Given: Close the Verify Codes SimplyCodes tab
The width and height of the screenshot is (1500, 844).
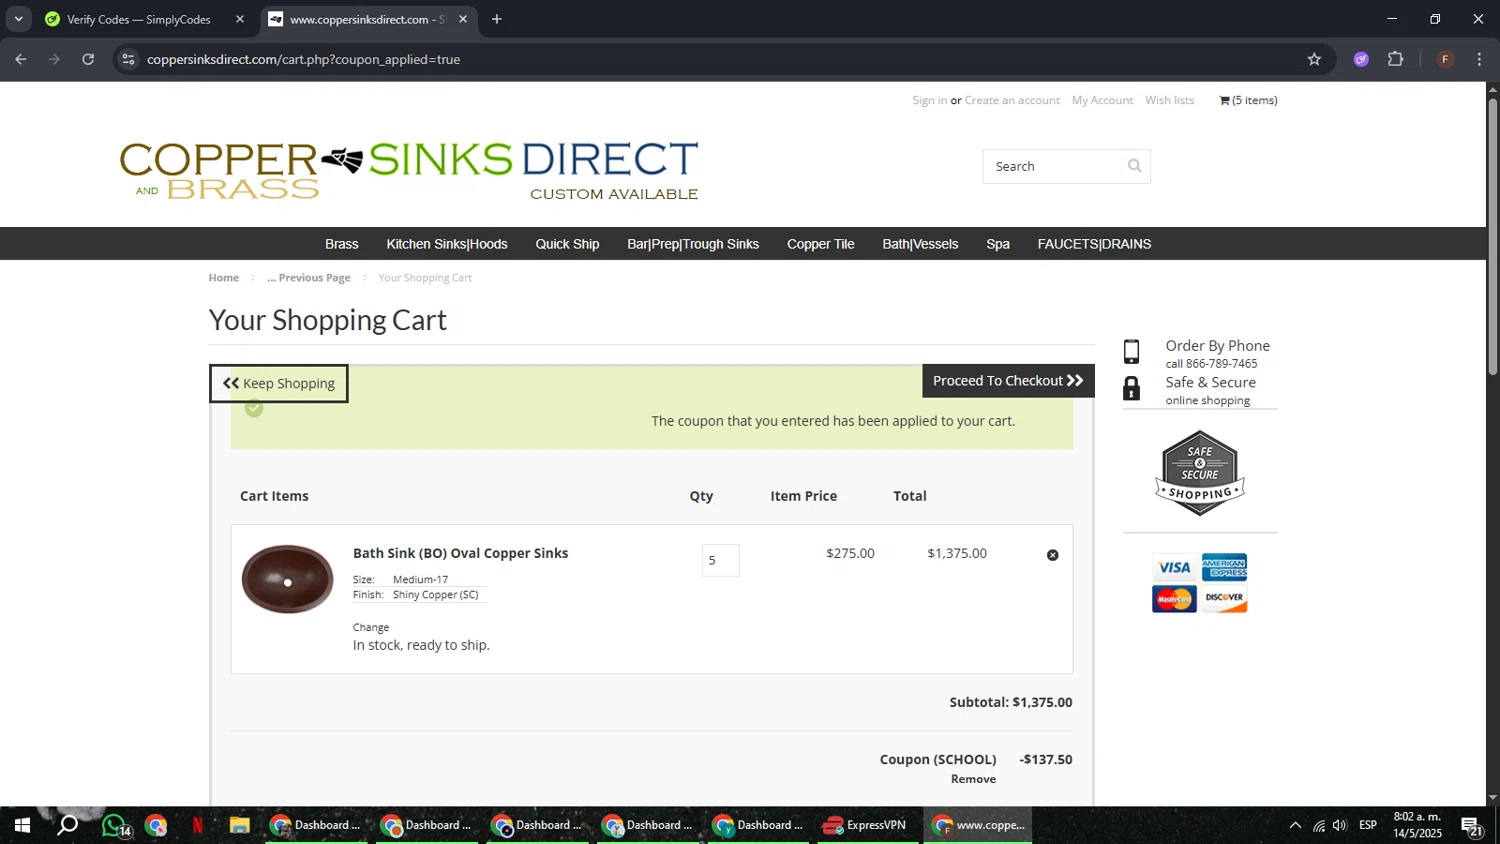Looking at the screenshot, I should [240, 19].
